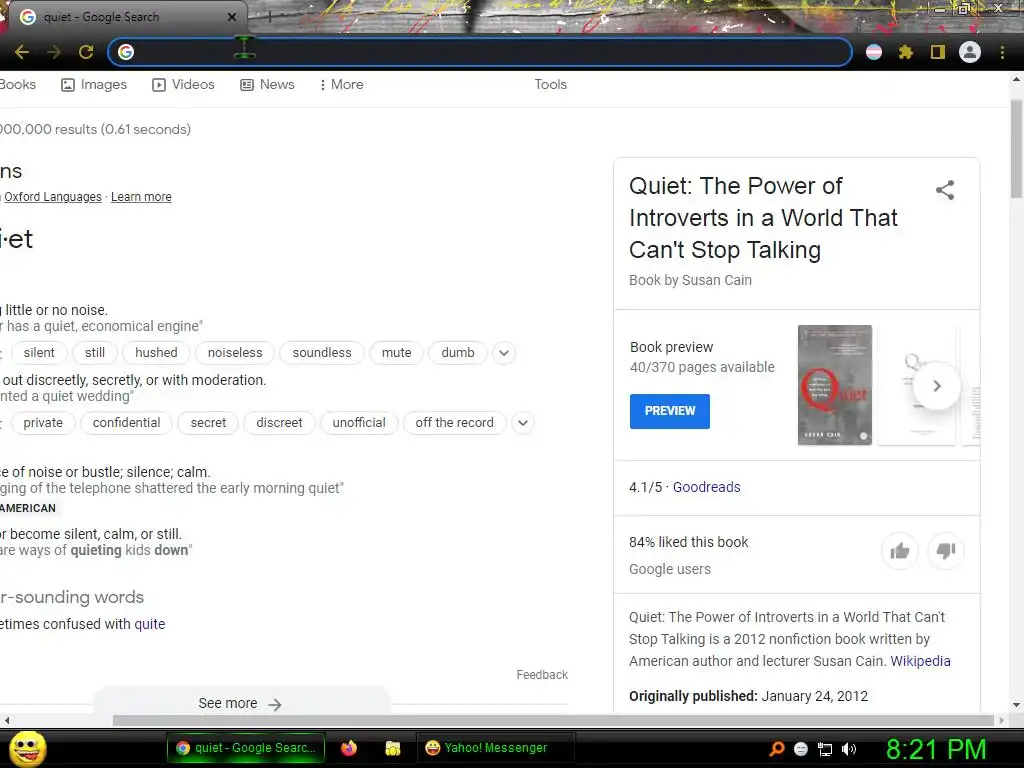Select the synonym chip unofficial
1024x768 pixels.
point(359,423)
